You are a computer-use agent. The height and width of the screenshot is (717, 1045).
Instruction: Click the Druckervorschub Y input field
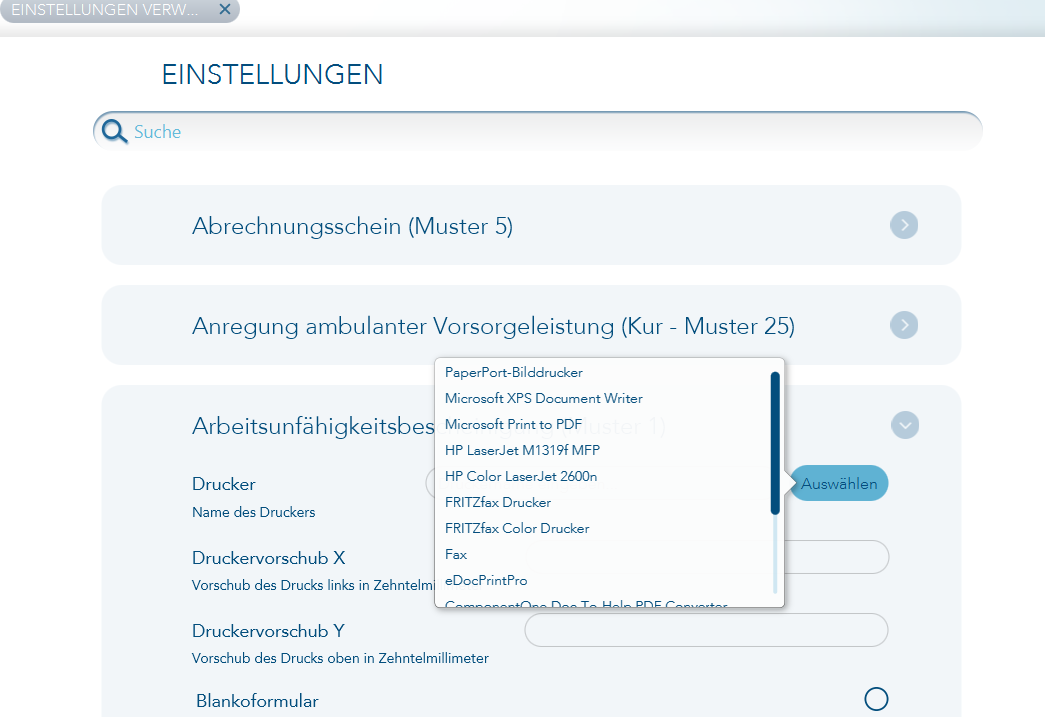[x=706, y=630]
